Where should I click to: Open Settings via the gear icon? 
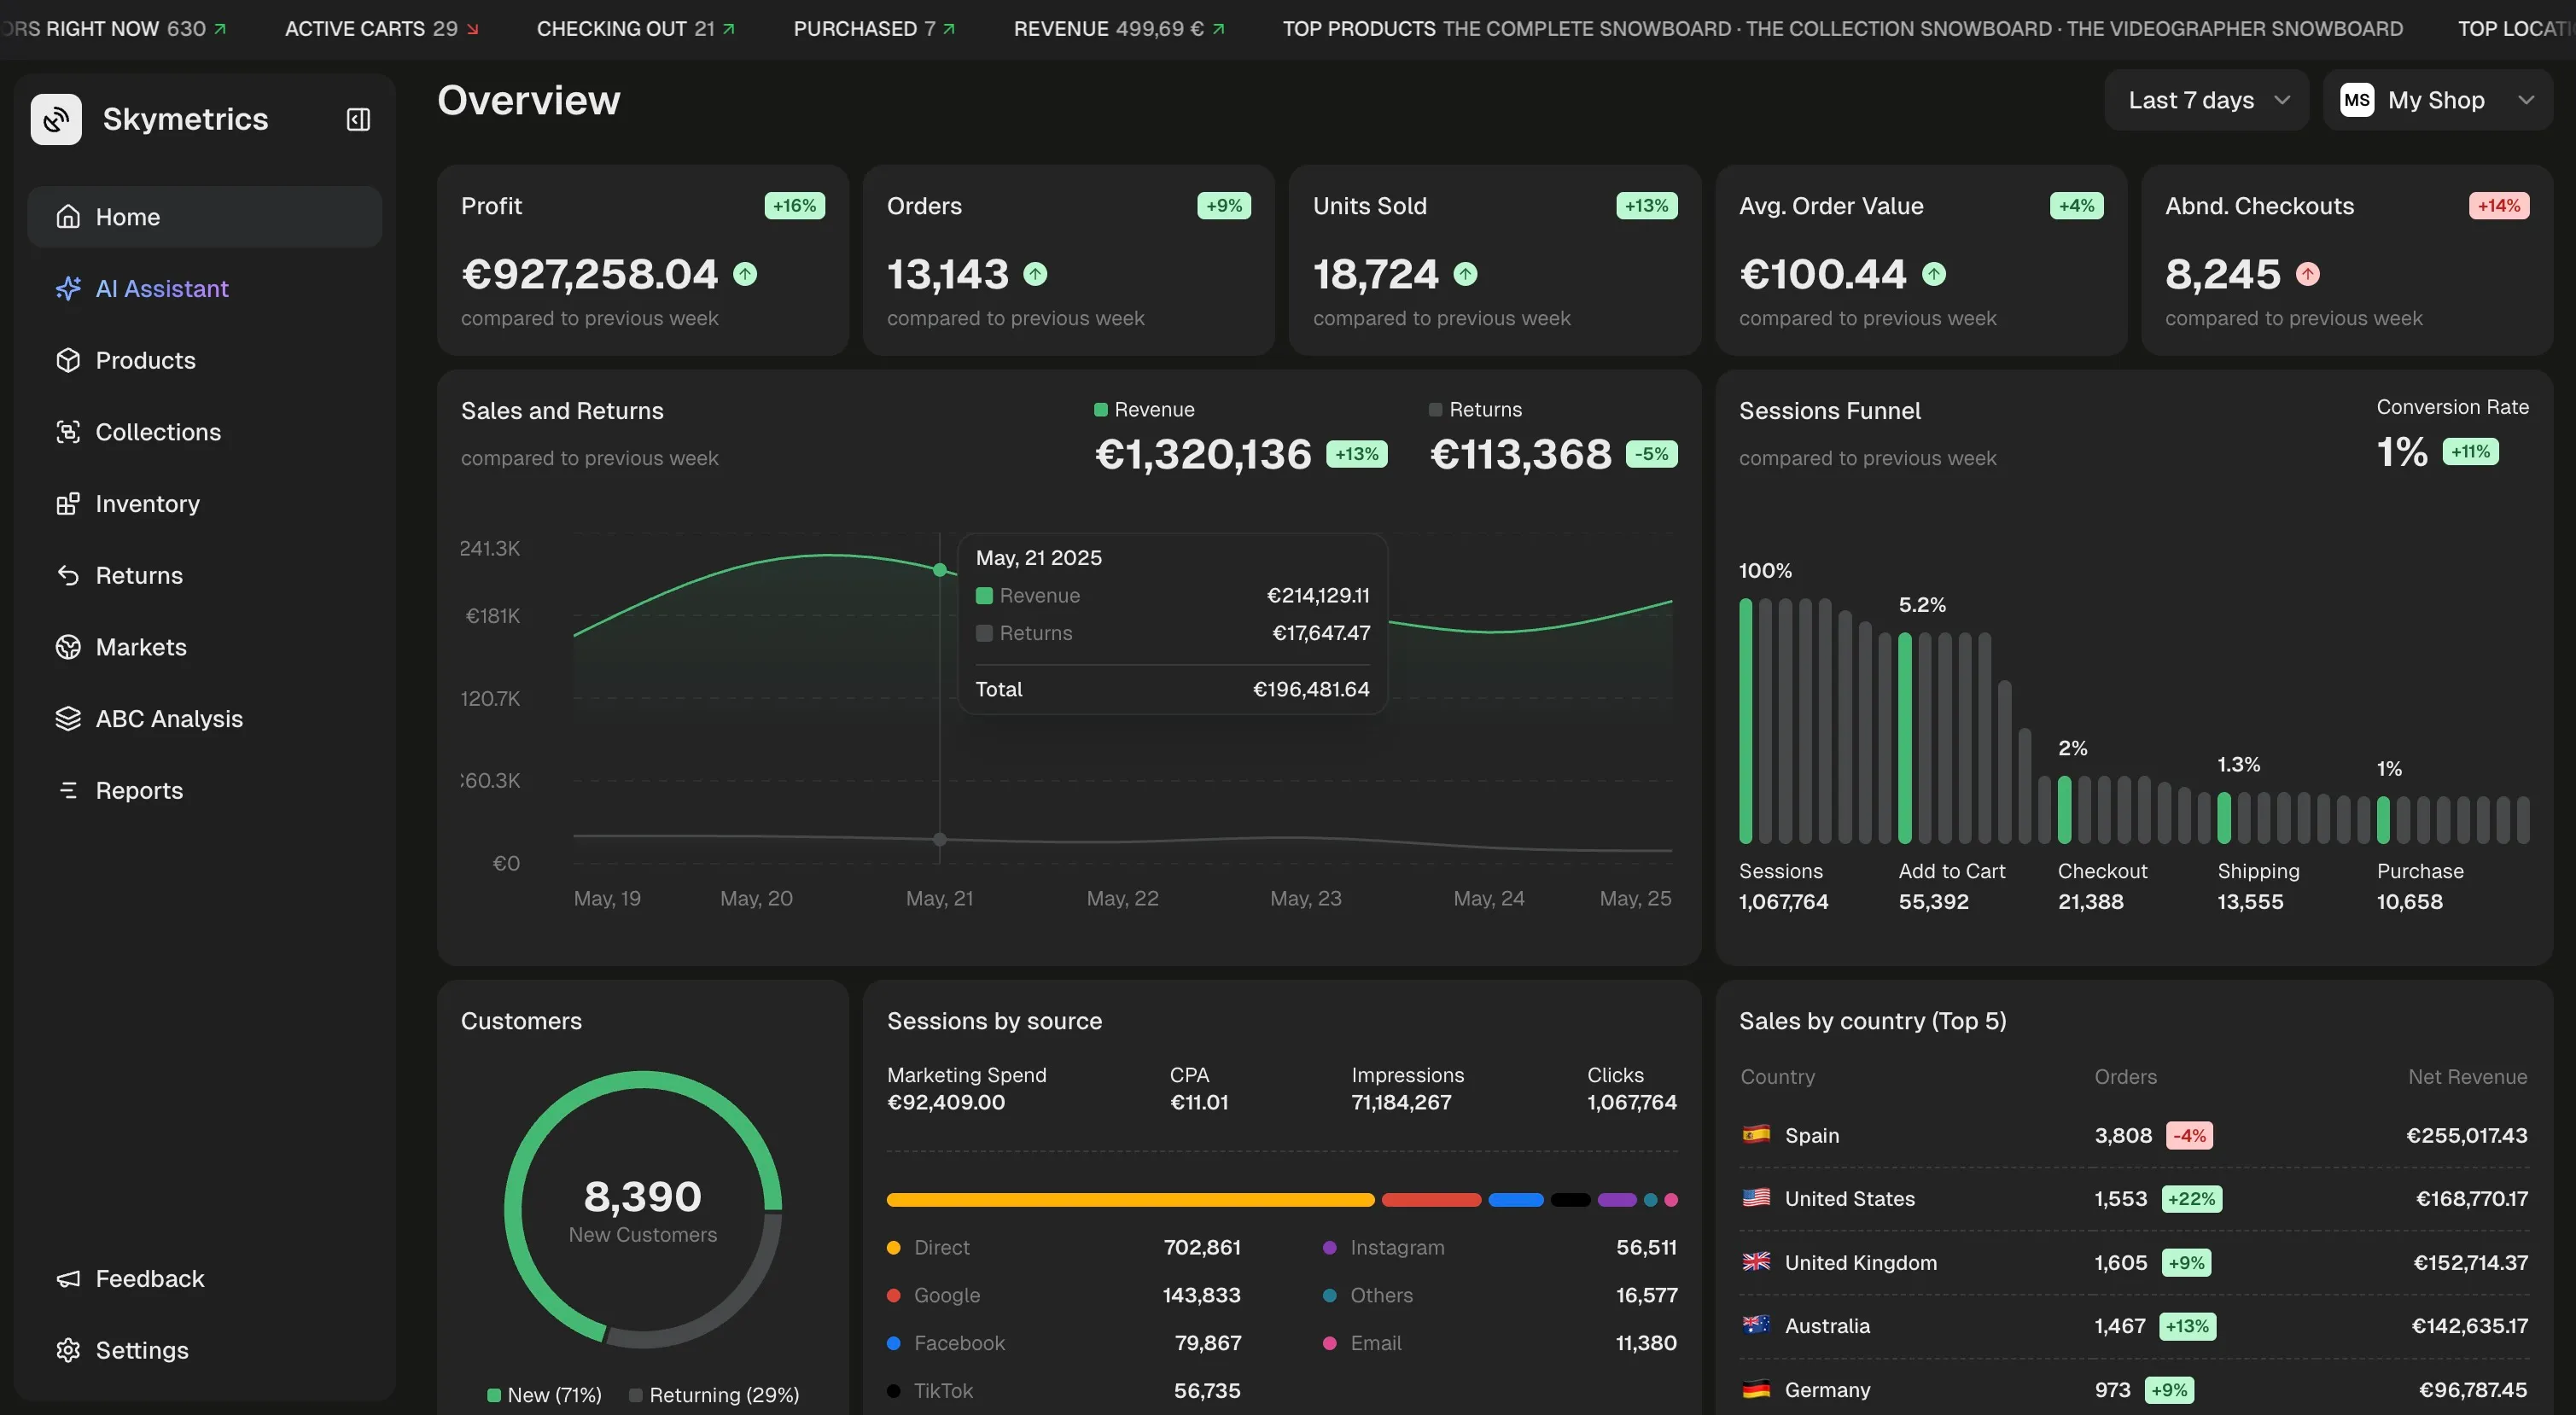68,1350
